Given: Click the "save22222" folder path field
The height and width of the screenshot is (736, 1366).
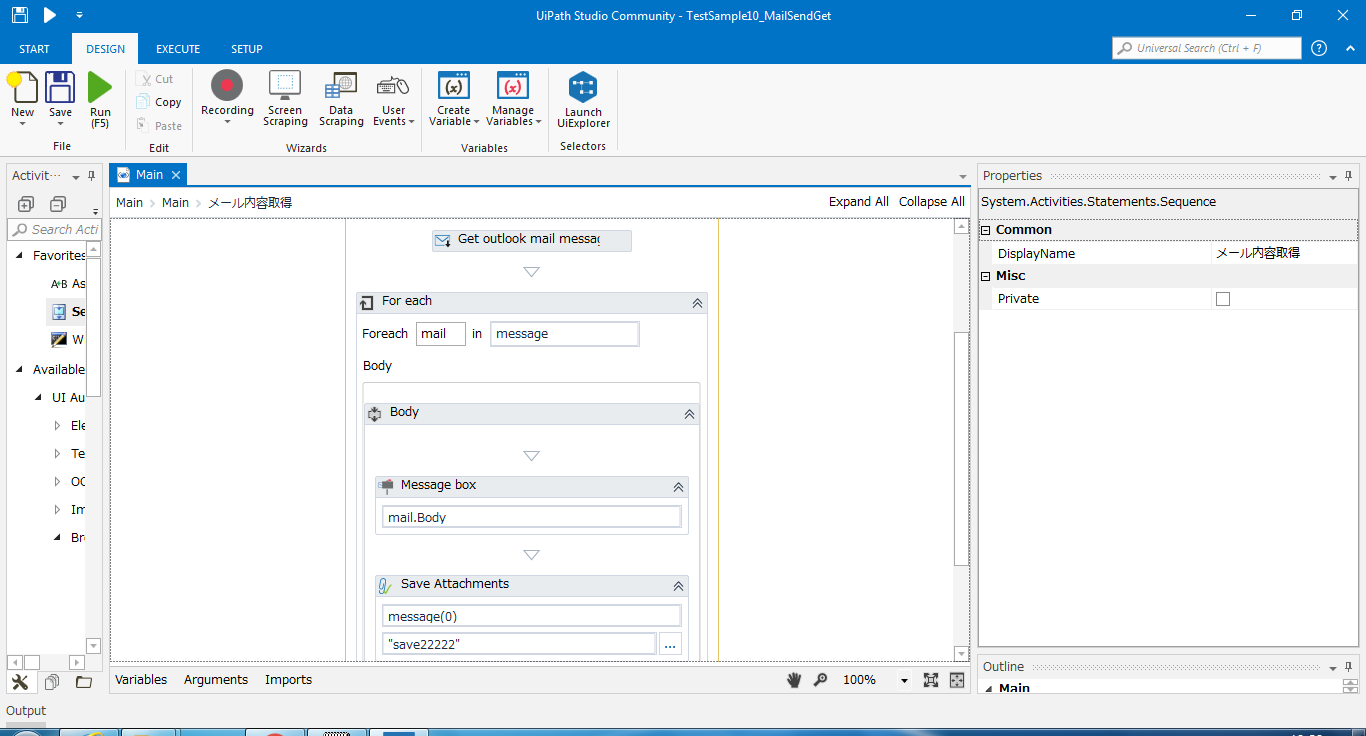Looking at the screenshot, I should pyautogui.click(x=519, y=644).
